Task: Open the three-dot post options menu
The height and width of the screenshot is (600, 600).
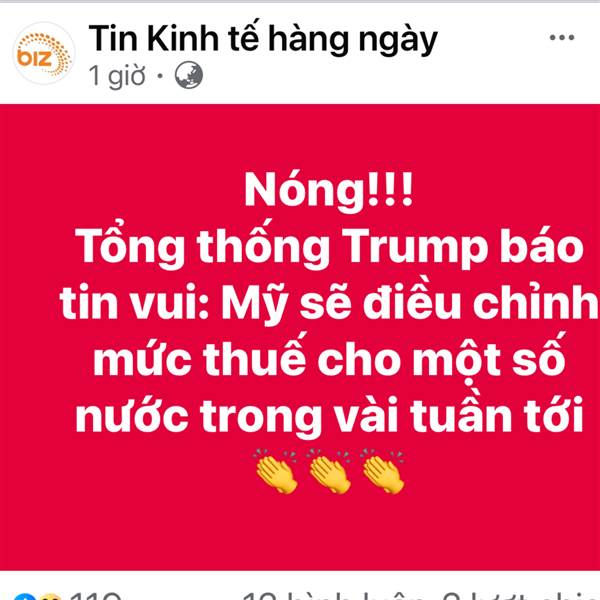Action: (562, 38)
